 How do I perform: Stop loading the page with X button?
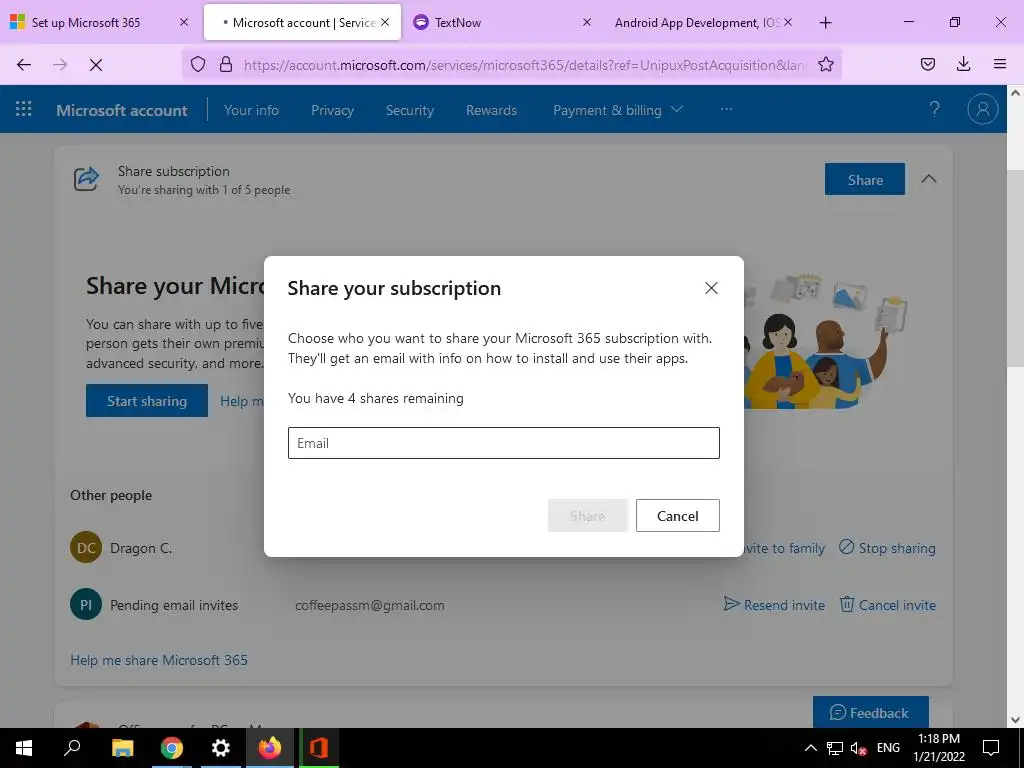click(x=95, y=64)
